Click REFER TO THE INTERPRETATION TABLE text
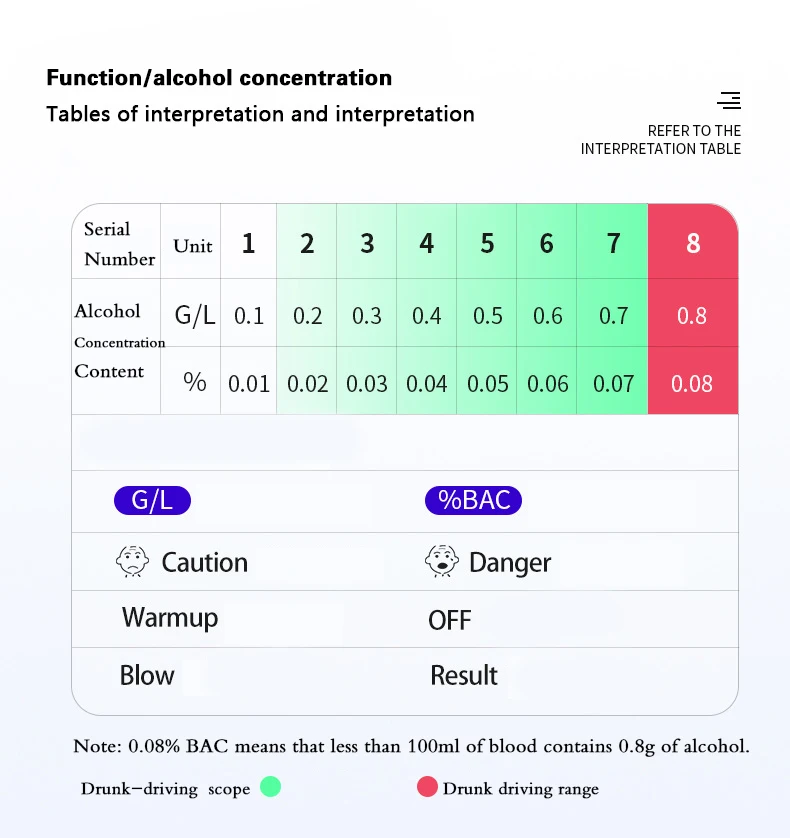The image size is (790, 838). pos(661,139)
